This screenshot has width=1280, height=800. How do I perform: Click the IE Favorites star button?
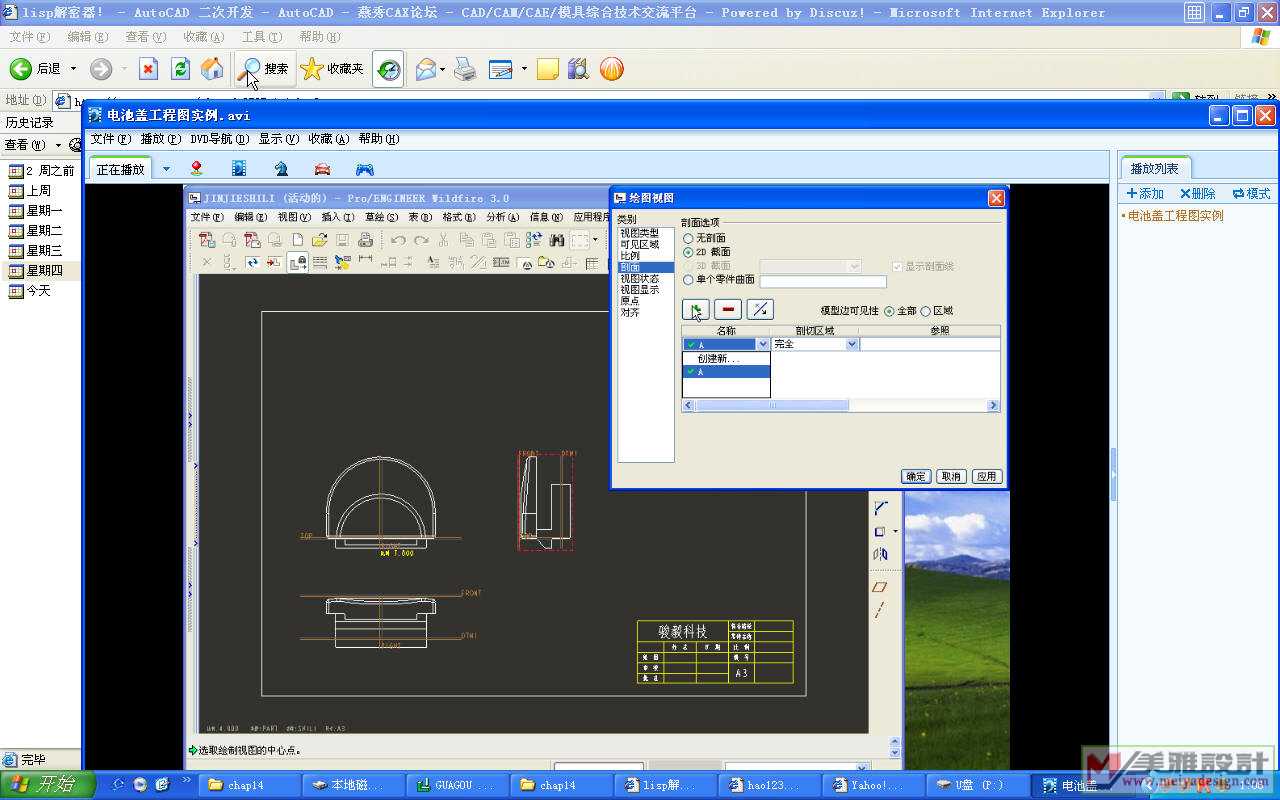(x=332, y=69)
